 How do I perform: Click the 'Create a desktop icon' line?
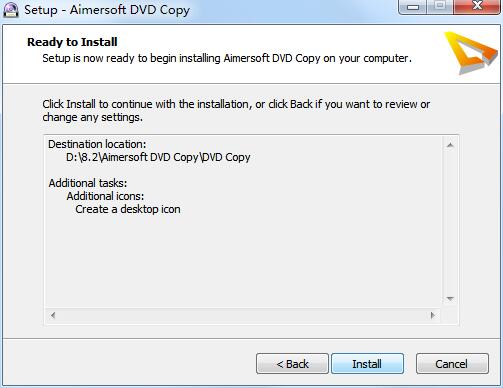tap(128, 209)
